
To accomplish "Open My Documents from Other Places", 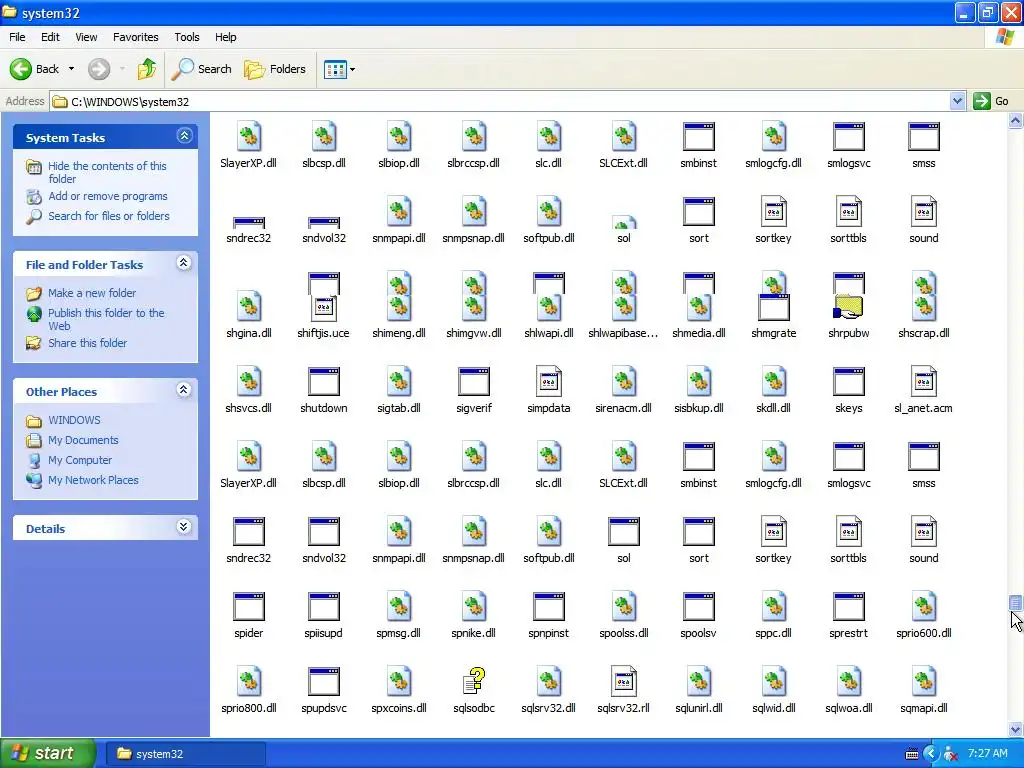I will pos(83,440).
